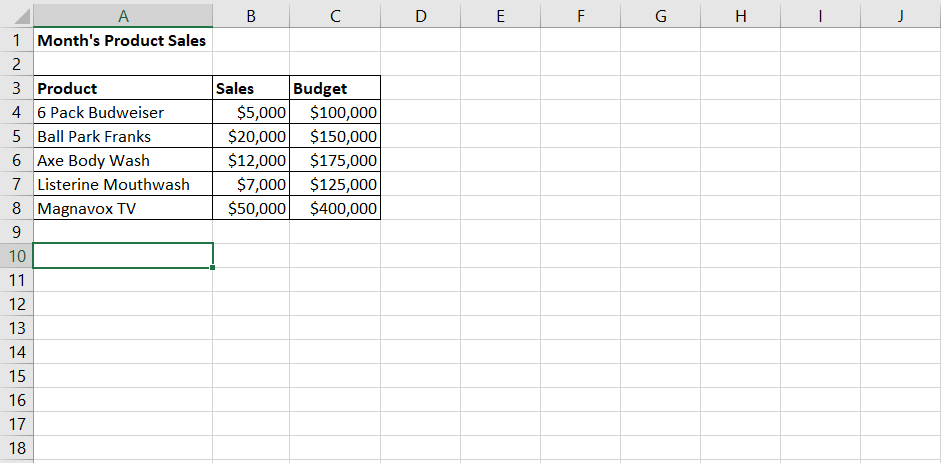The height and width of the screenshot is (463, 941).
Task: Select the $20,000 sales cell
Action: (251, 136)
